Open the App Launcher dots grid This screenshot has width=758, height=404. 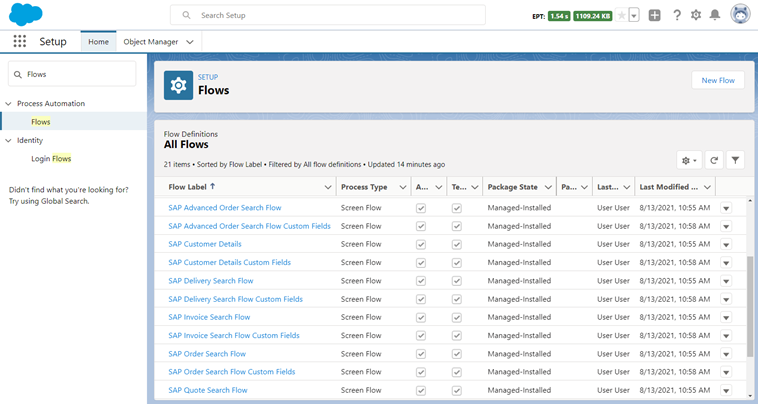pyautogui.click(x=20, y=41)
